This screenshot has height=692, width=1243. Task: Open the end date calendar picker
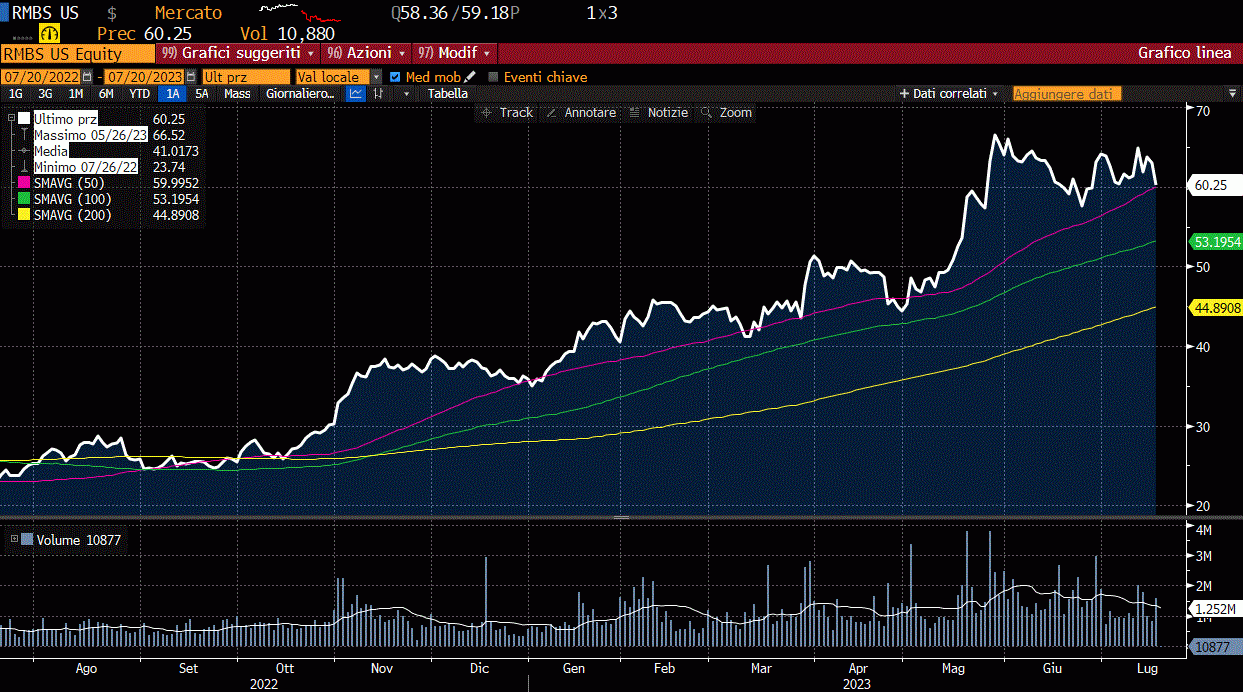click(x=190, y=77)
